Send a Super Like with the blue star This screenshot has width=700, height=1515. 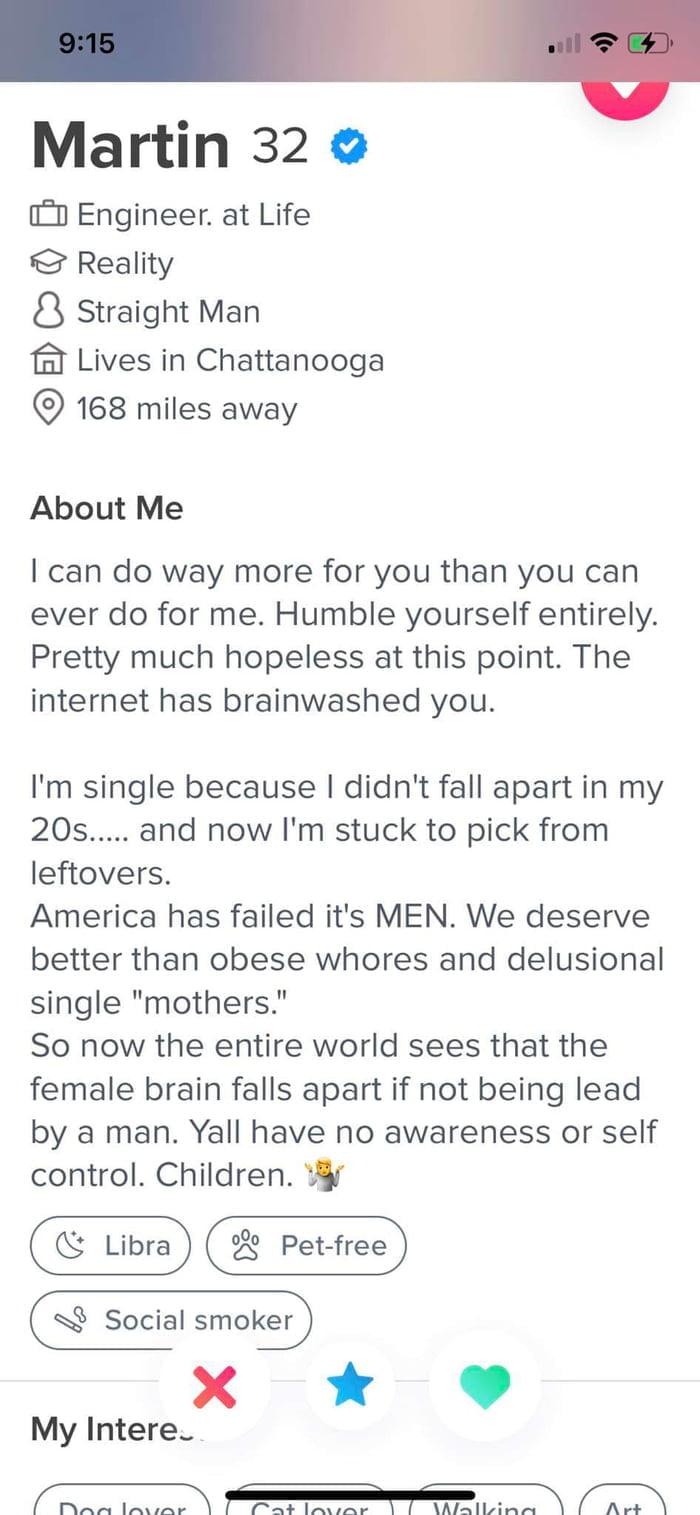pyautogui.click(x=350, y=1387)
